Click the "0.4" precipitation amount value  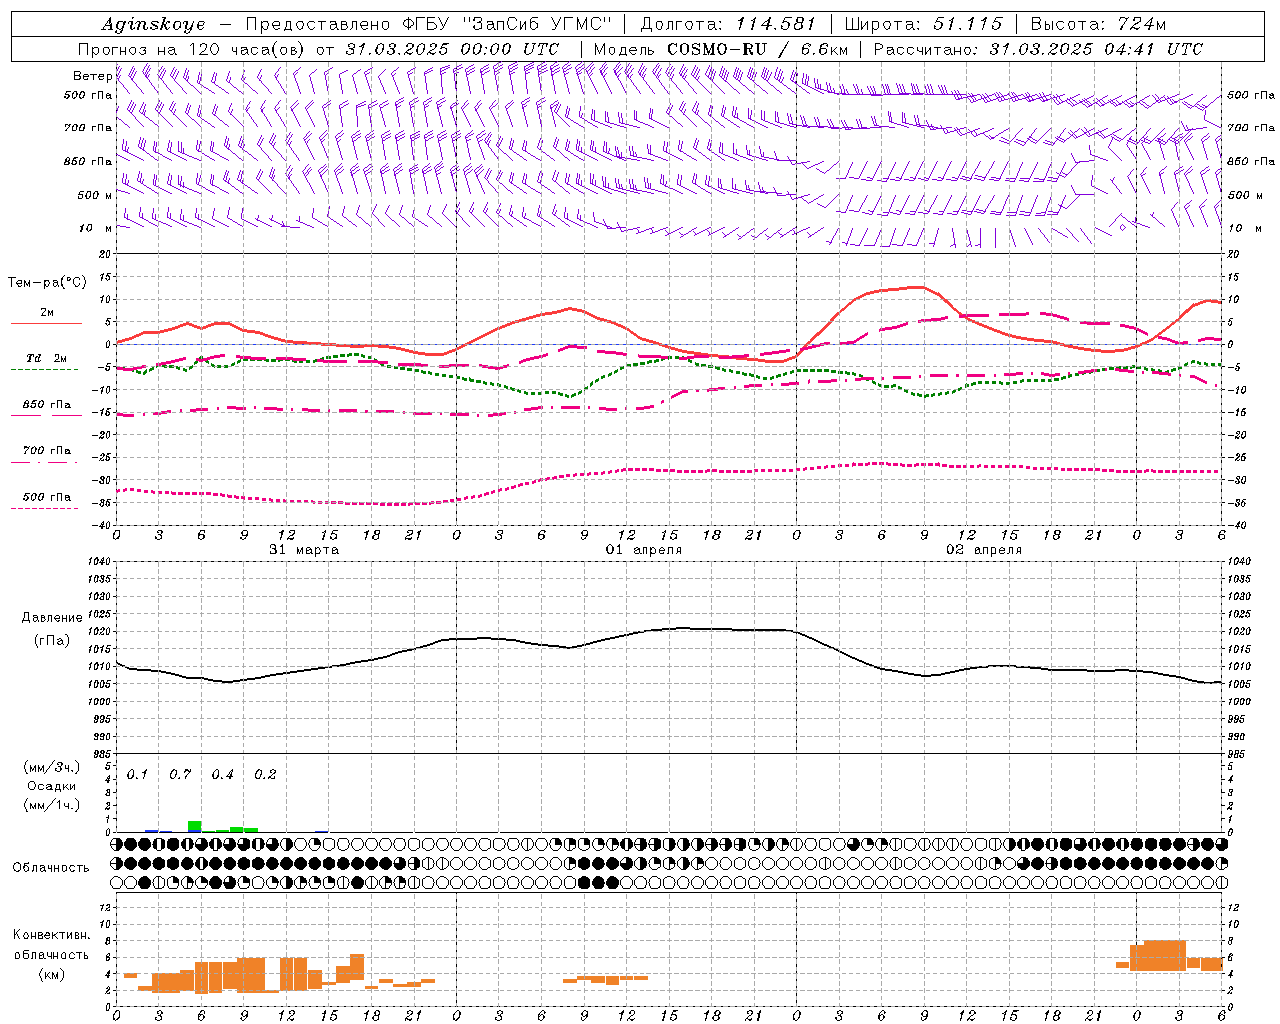[x=222, y=775]
